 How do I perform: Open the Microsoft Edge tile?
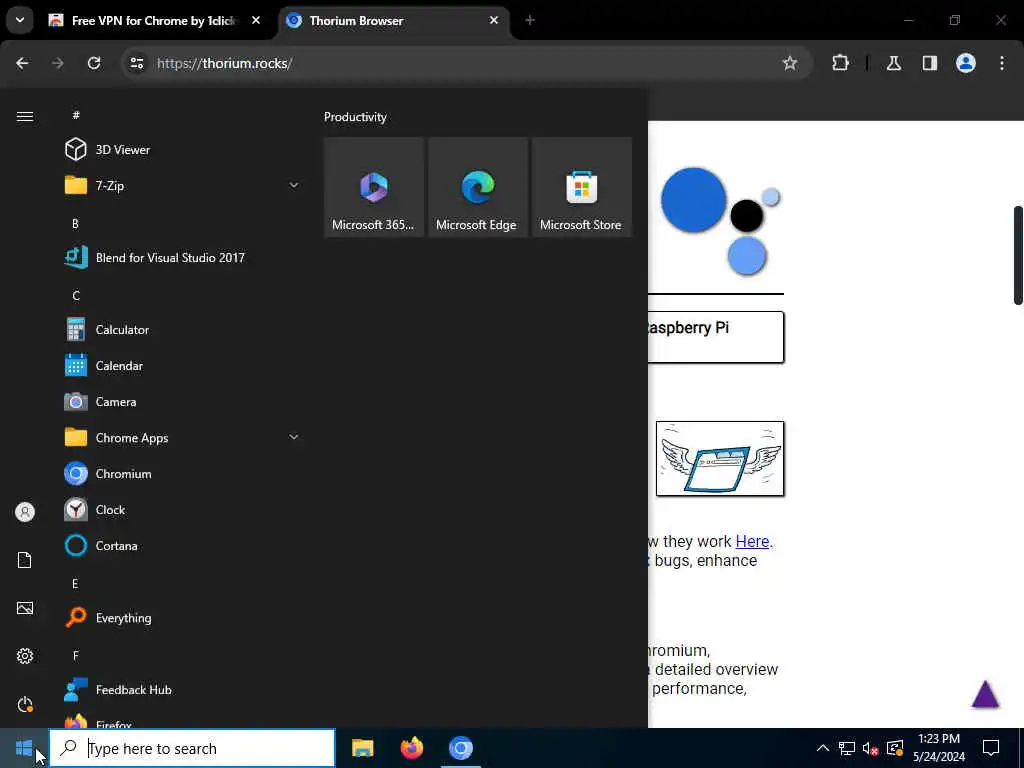coord(477,187)
